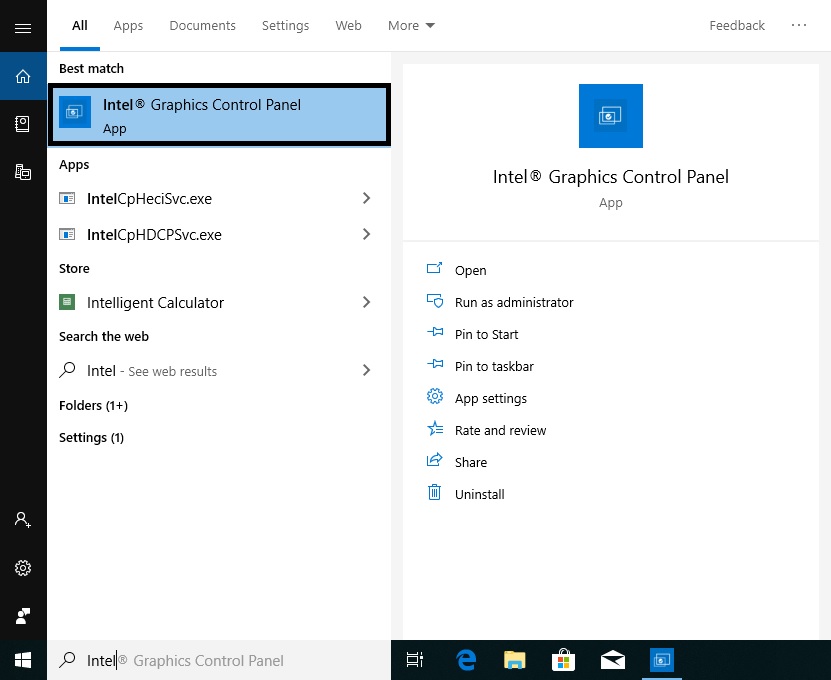Image resolution: width=831 pixels, height=680 pixels.
Task: Click the Feedback link
Action: pos(737,26)
